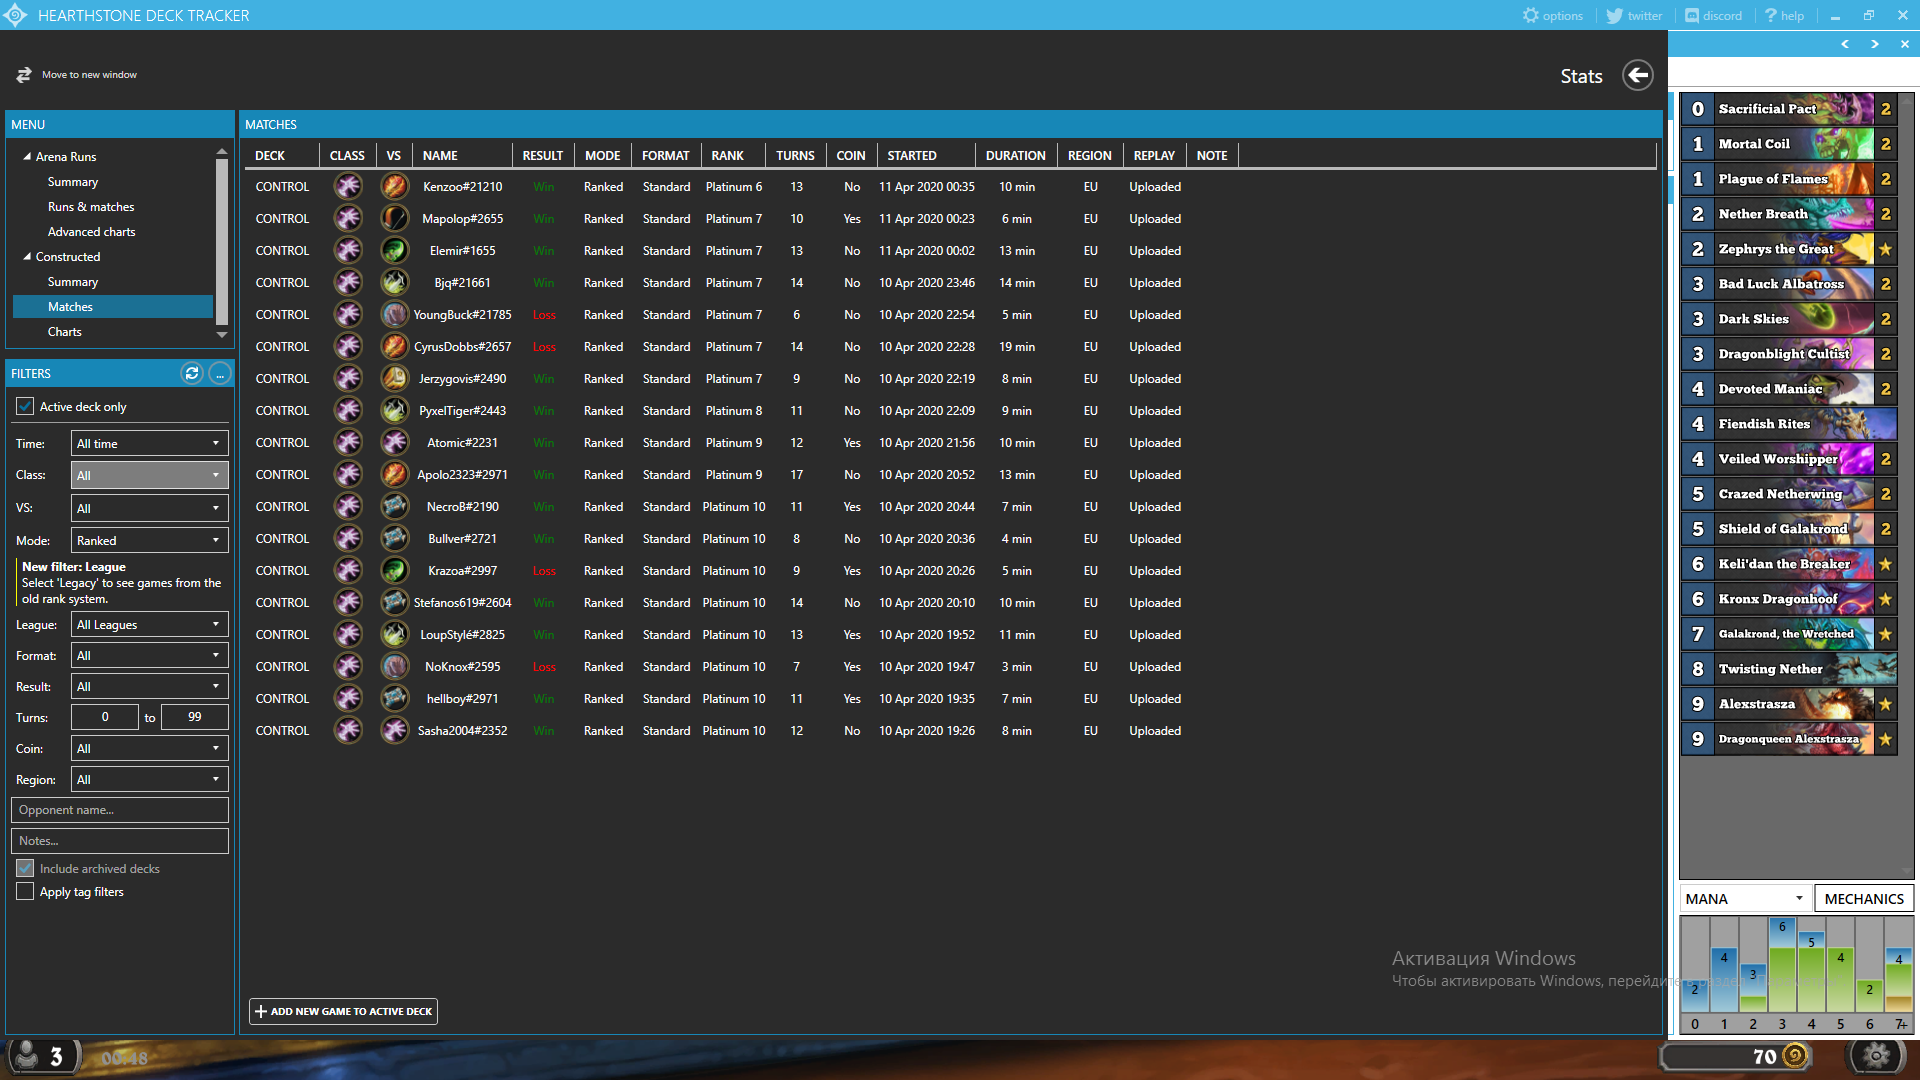Click Add New Game to Active Deck

click(x=343, y=1011)
